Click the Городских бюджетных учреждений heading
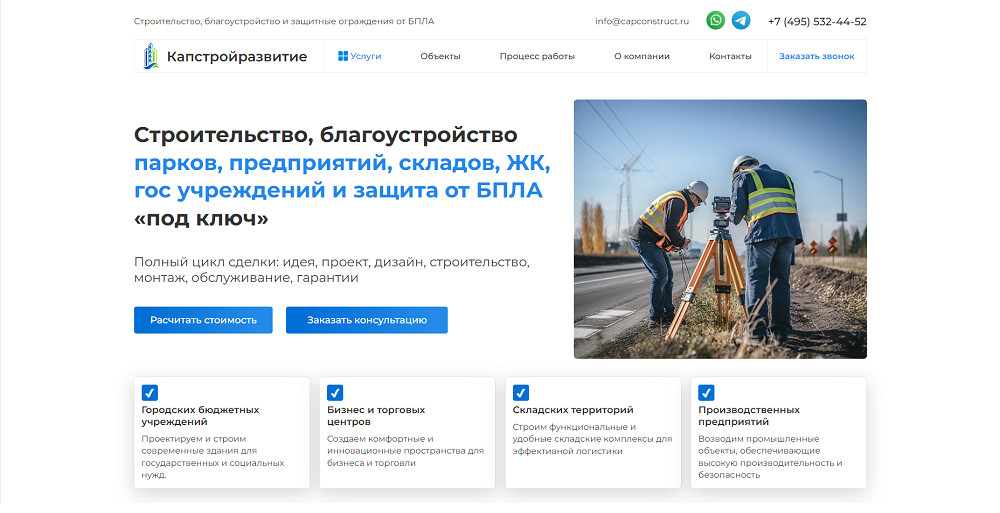This screenshot has height=513, width=1000. pyautogui.click(x=200, y=416)
